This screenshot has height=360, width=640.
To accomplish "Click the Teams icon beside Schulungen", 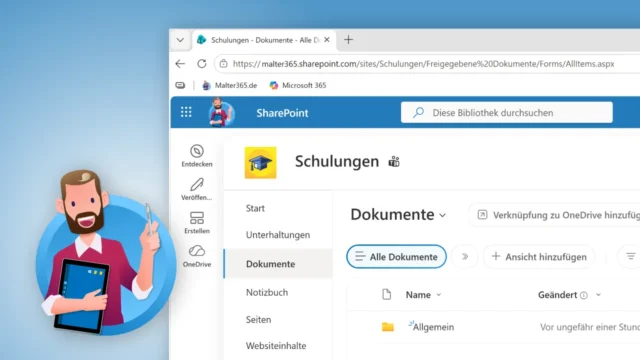I will (394, 162).
